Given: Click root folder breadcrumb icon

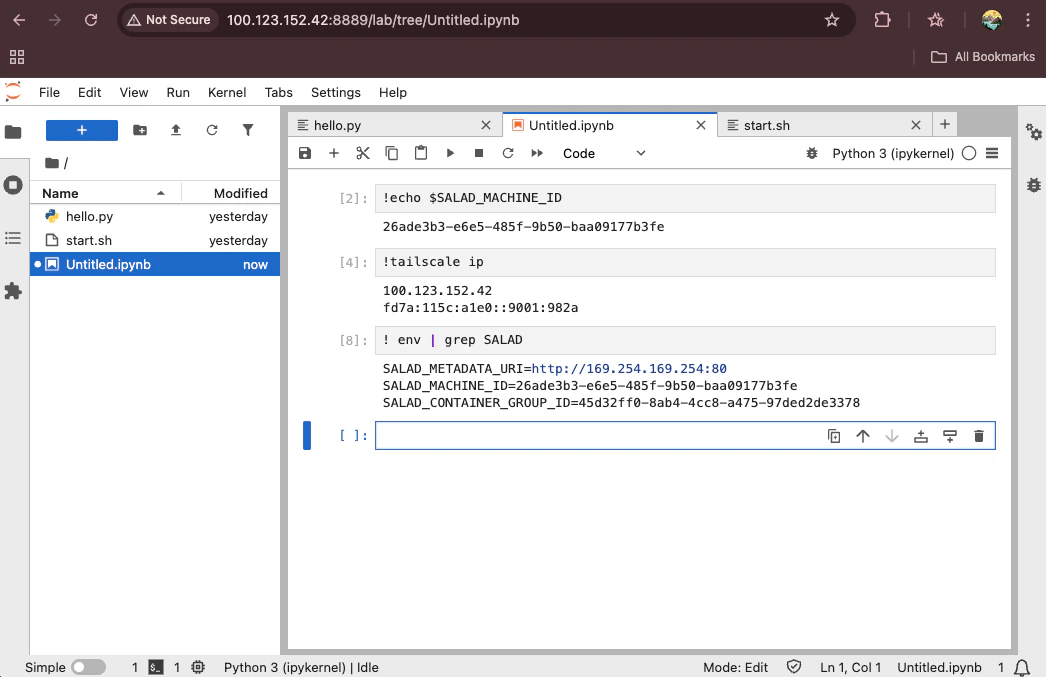Looking at the screenshot, I should [52, 163].
